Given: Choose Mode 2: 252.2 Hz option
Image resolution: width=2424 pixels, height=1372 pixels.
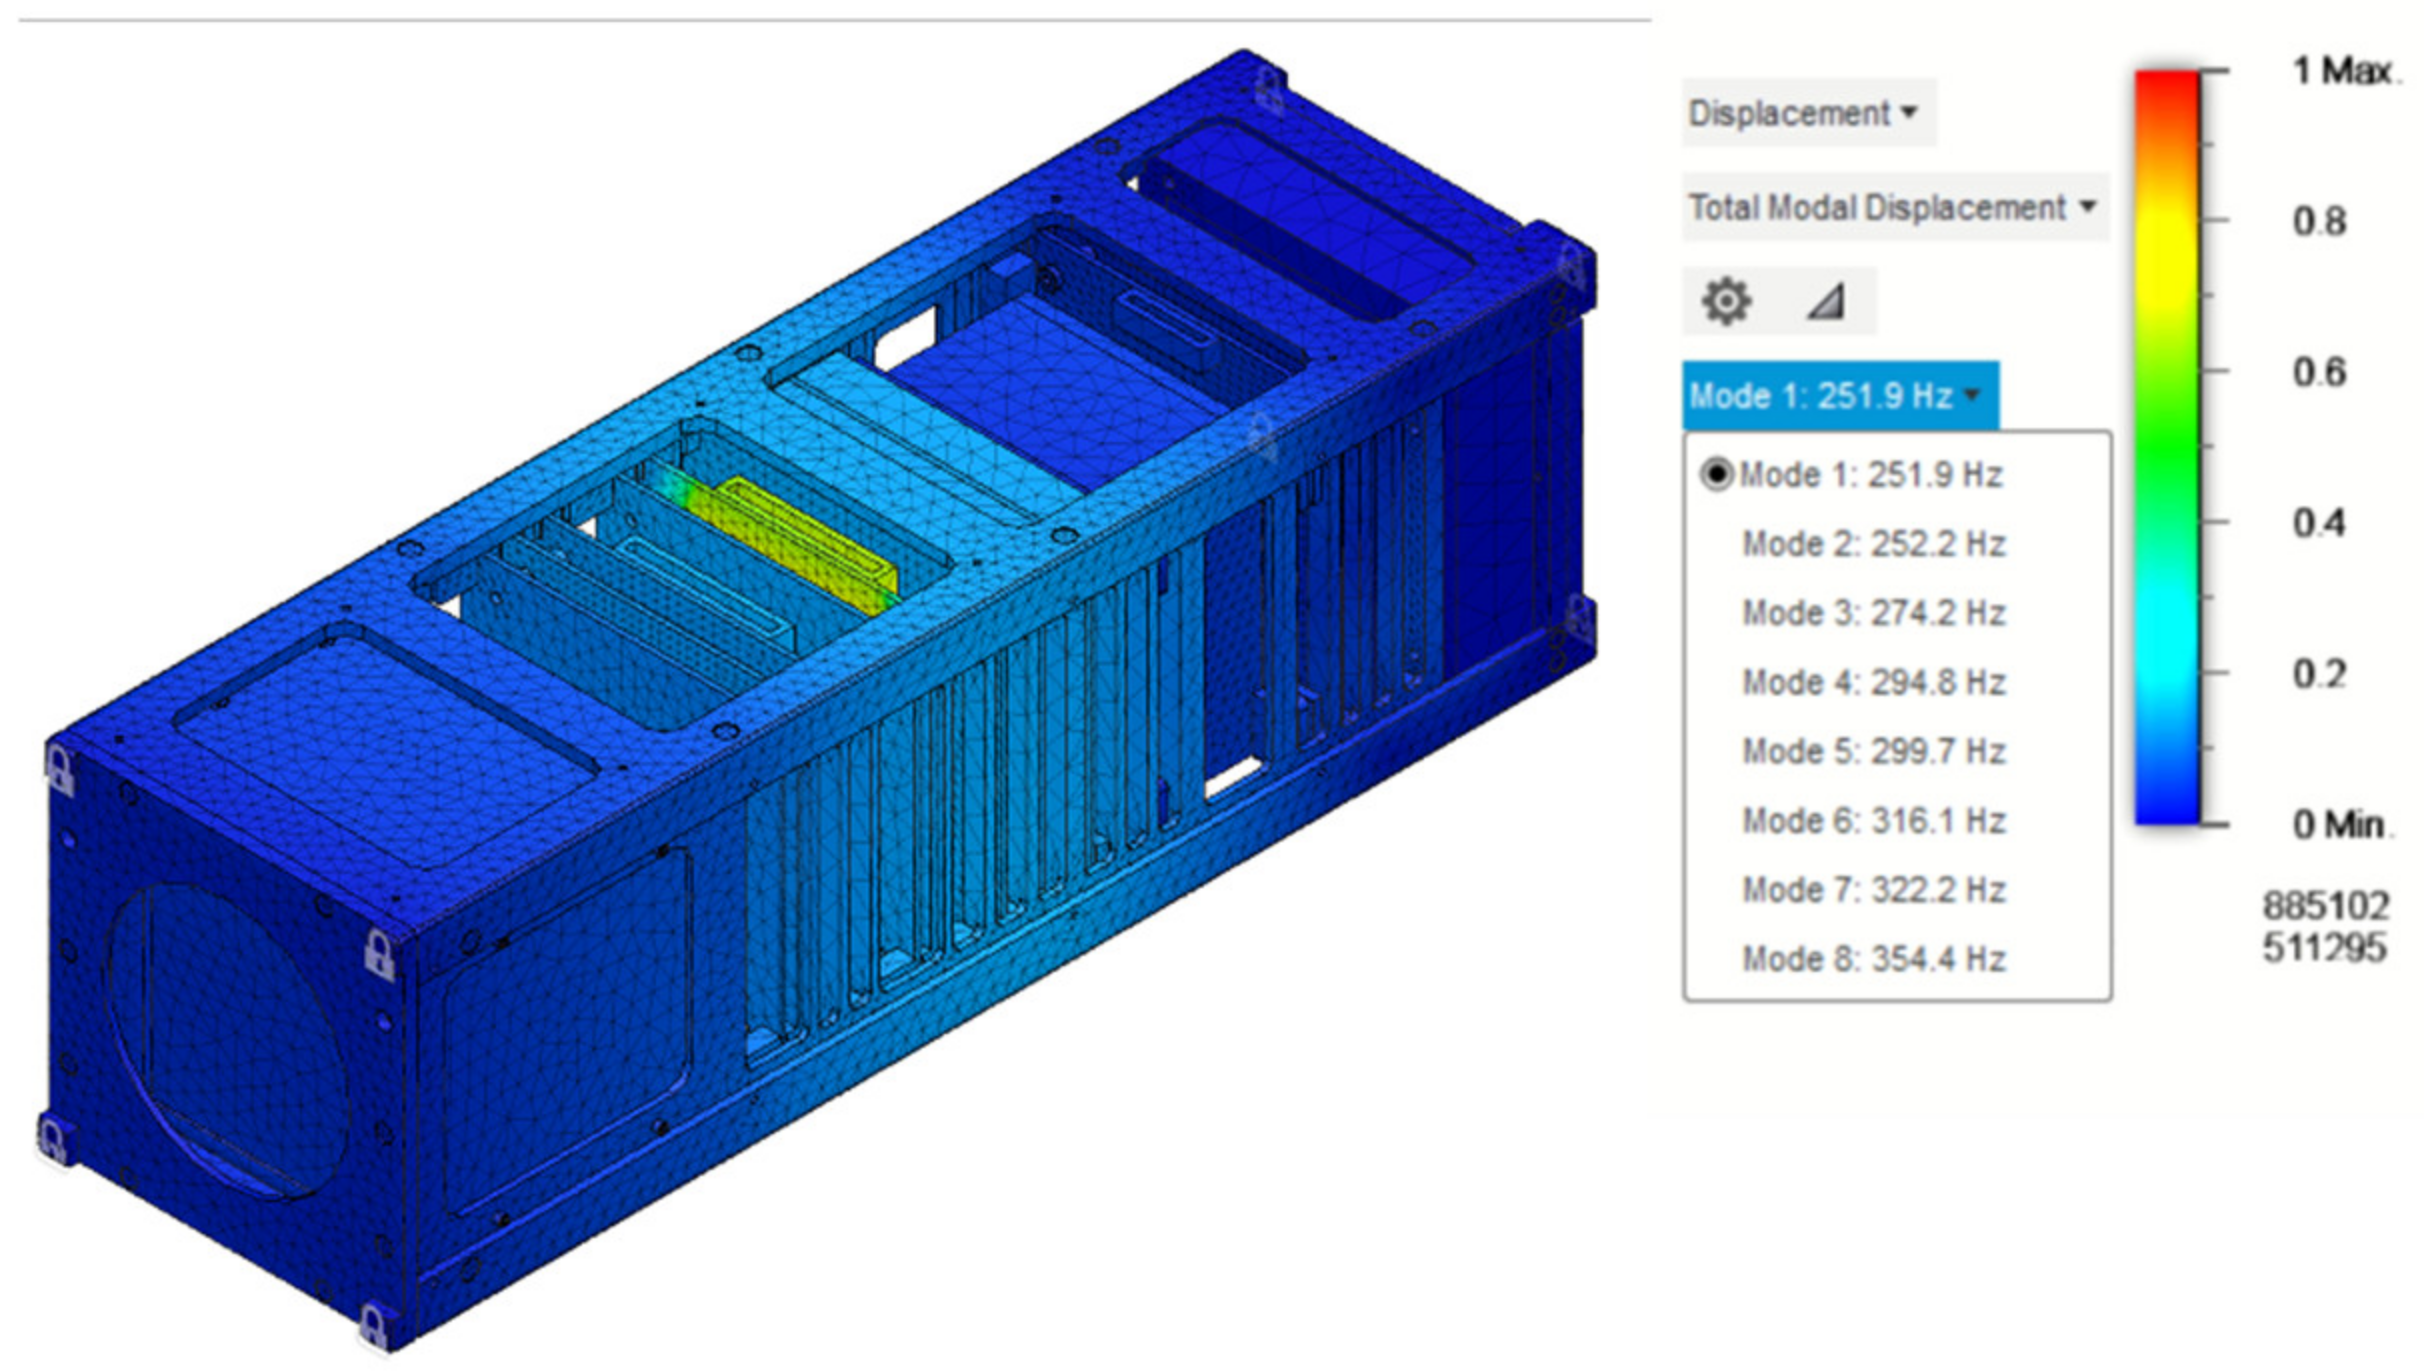Looking at the screenshot, I should tap(1872, 544).
